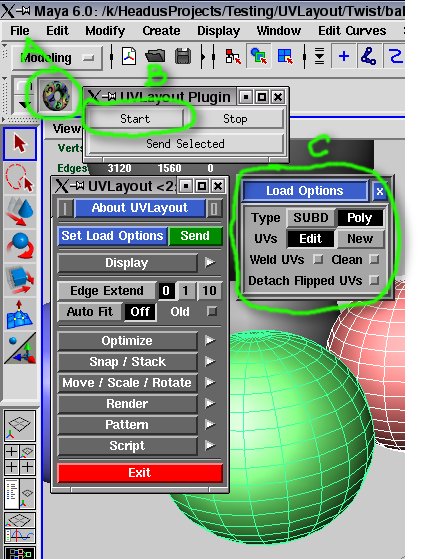422x559 pixels.
Task: Click the Display button in UVLayout
Action: pyautogui.click(x=127, y=263)
